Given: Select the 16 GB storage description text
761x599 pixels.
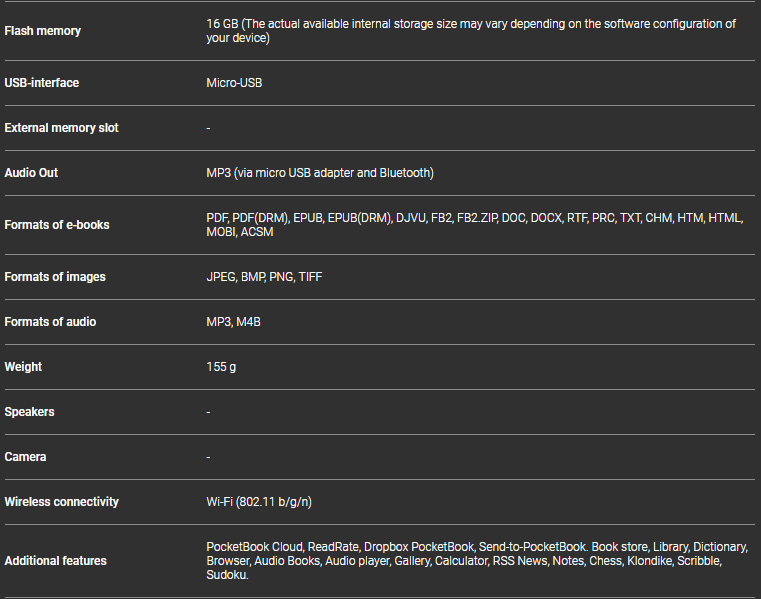Looking at the screenshot, I should (470, 31).
